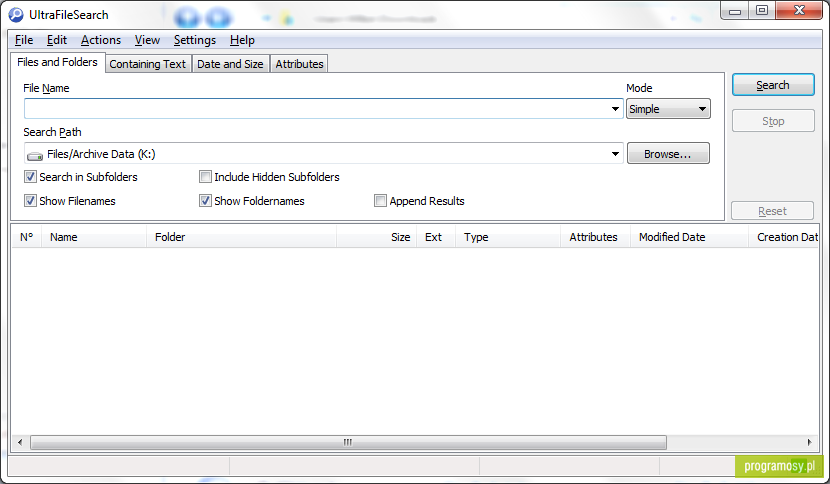830x484 pixels.
Task: Sort results by the Modified Date column header
Action: pos(689,237)
